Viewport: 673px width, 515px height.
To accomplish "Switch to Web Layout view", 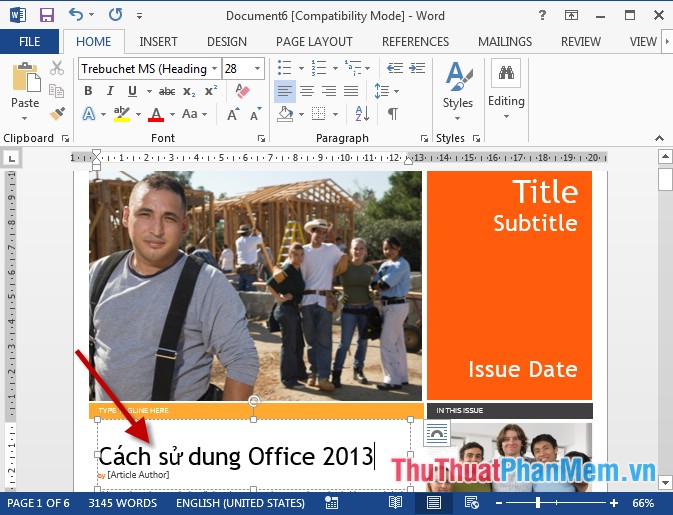I will [x=472, y=503].
